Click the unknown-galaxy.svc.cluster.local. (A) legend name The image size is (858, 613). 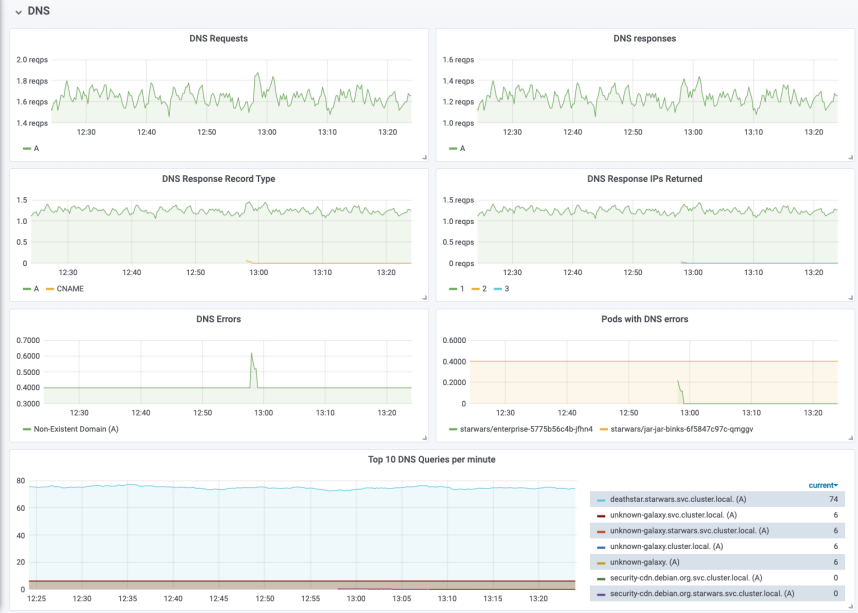coord(674,515)
